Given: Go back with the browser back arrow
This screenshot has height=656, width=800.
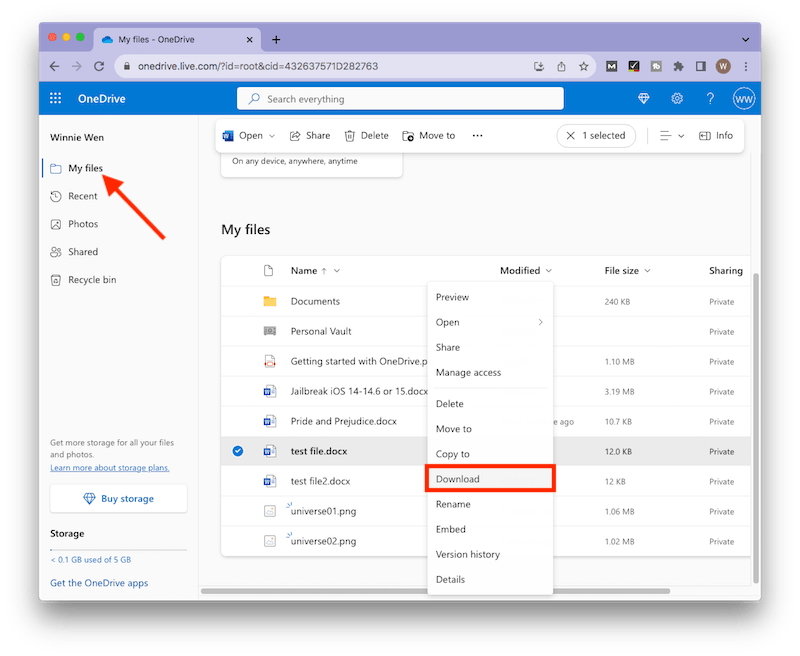Looking at the screenshot, I should pos(55,66).
